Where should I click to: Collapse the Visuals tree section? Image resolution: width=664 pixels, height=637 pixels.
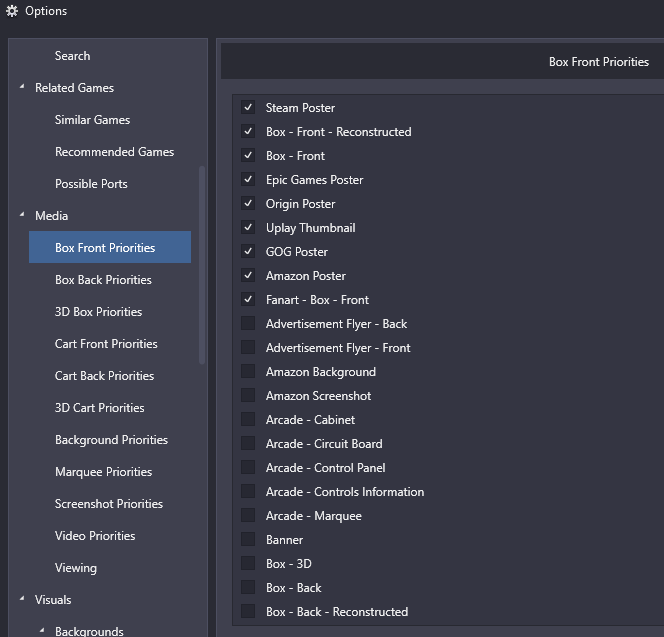[x=22, y=598]
